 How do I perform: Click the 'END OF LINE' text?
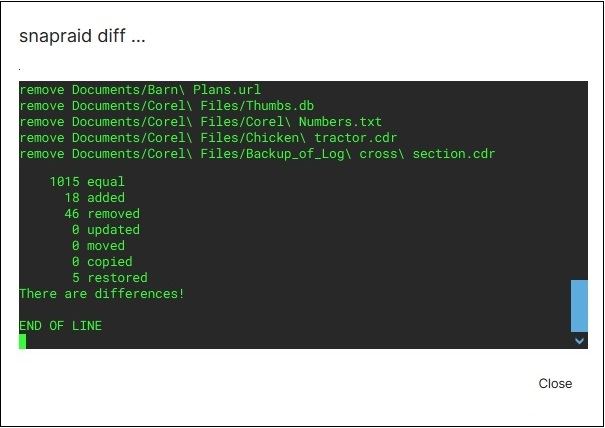[60, 326]
